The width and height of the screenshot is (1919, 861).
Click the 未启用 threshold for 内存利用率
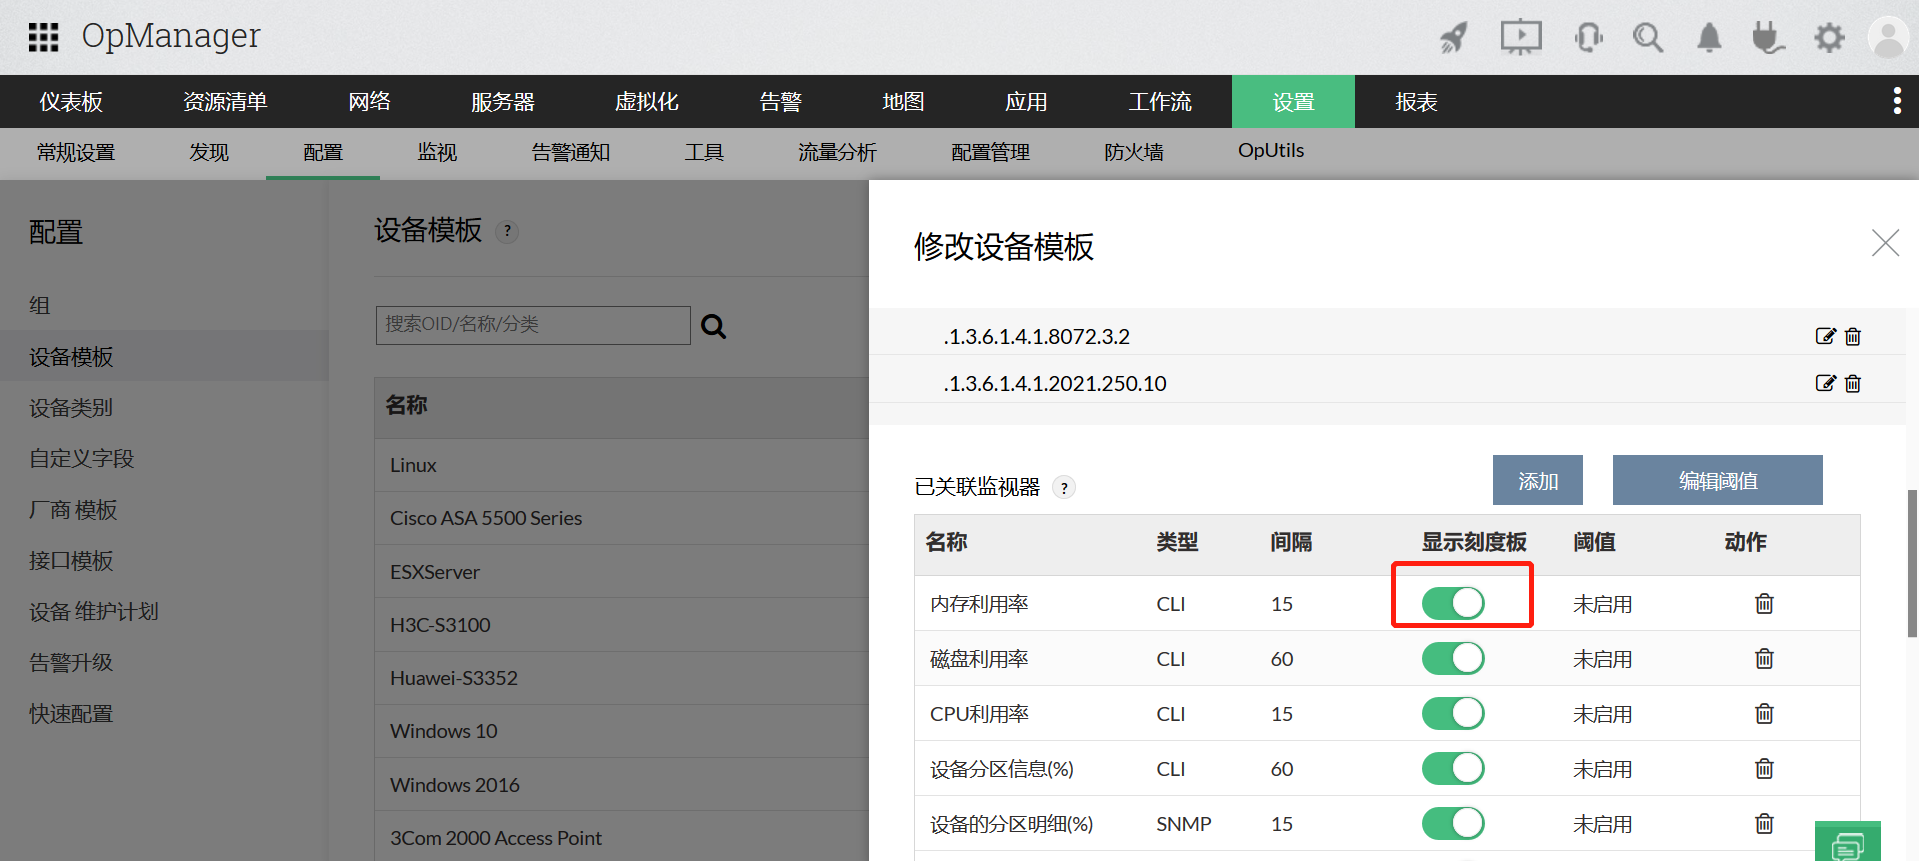pyautogui.click(x=1602, y=604)
